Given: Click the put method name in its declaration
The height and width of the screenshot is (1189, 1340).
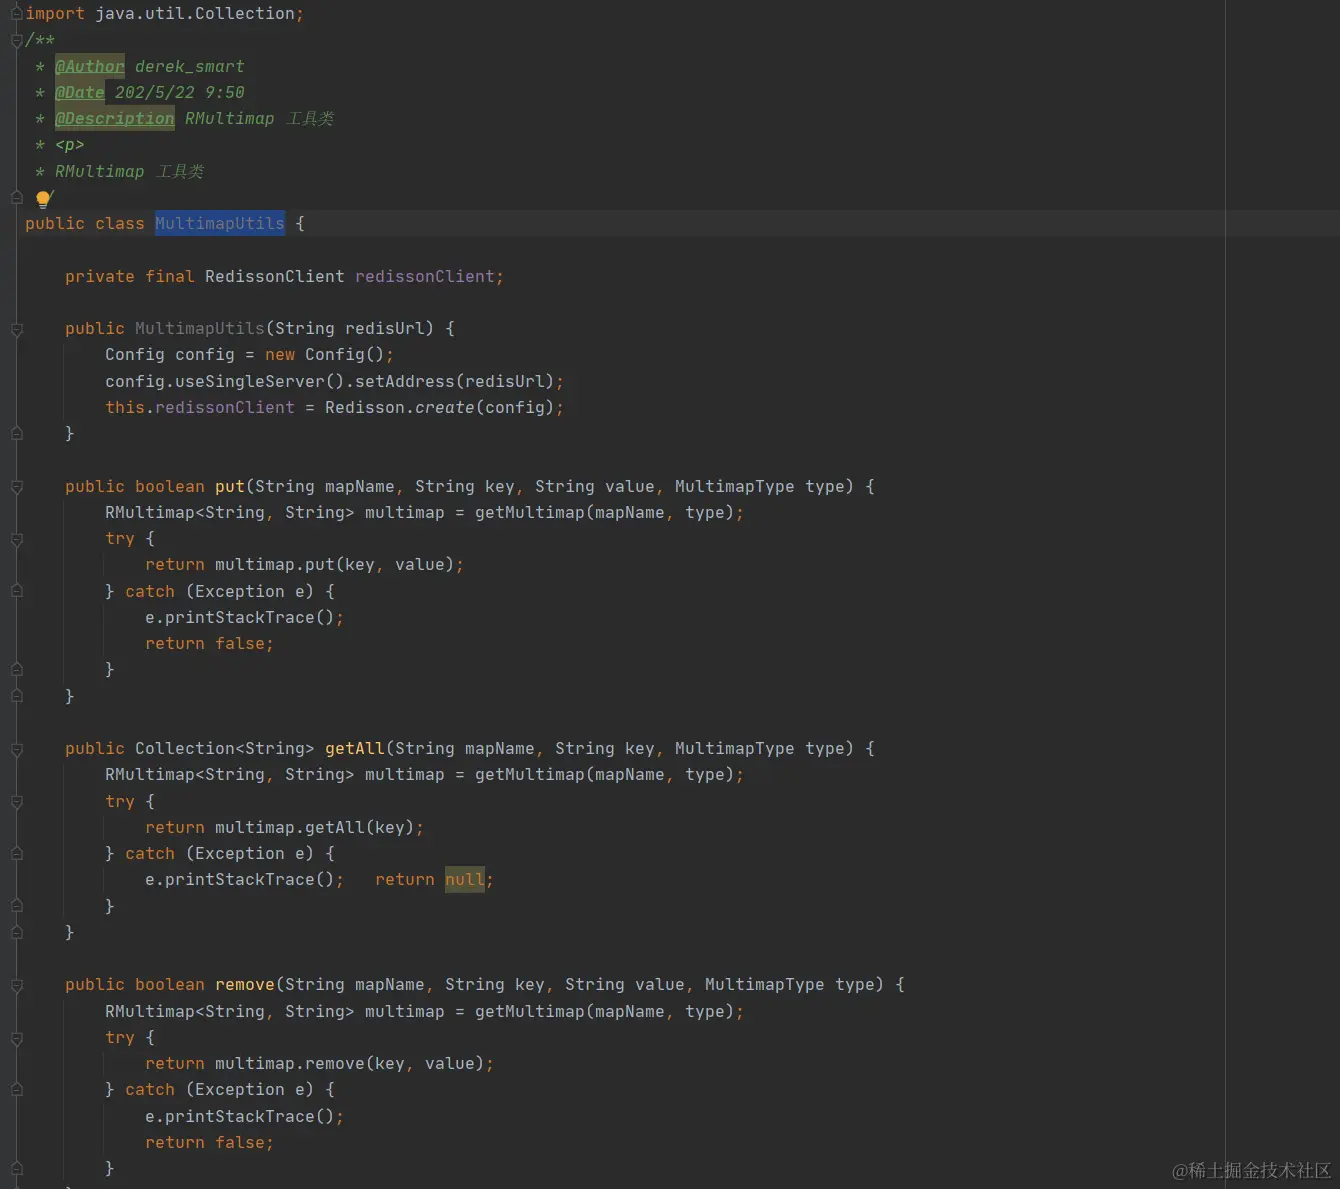Looking at the screenshot, I should point(230,486).
